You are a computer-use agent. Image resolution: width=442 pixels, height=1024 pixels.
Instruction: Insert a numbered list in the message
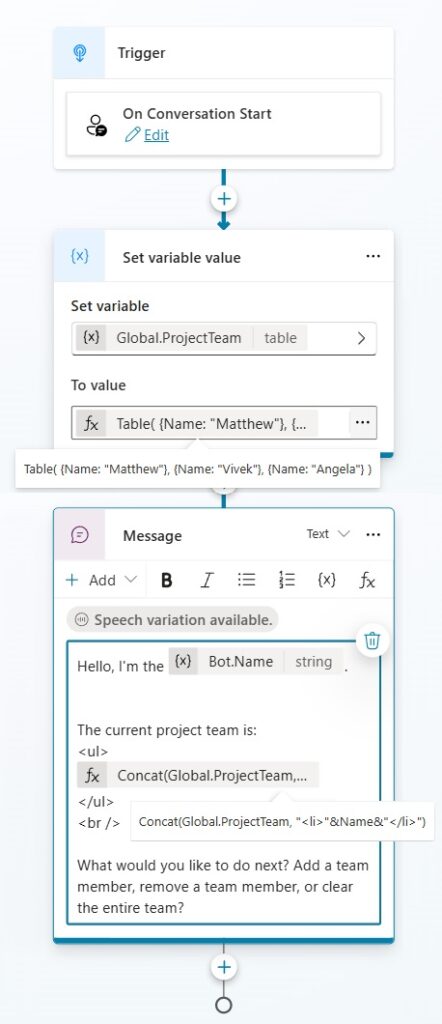click(x=287, y=580)
